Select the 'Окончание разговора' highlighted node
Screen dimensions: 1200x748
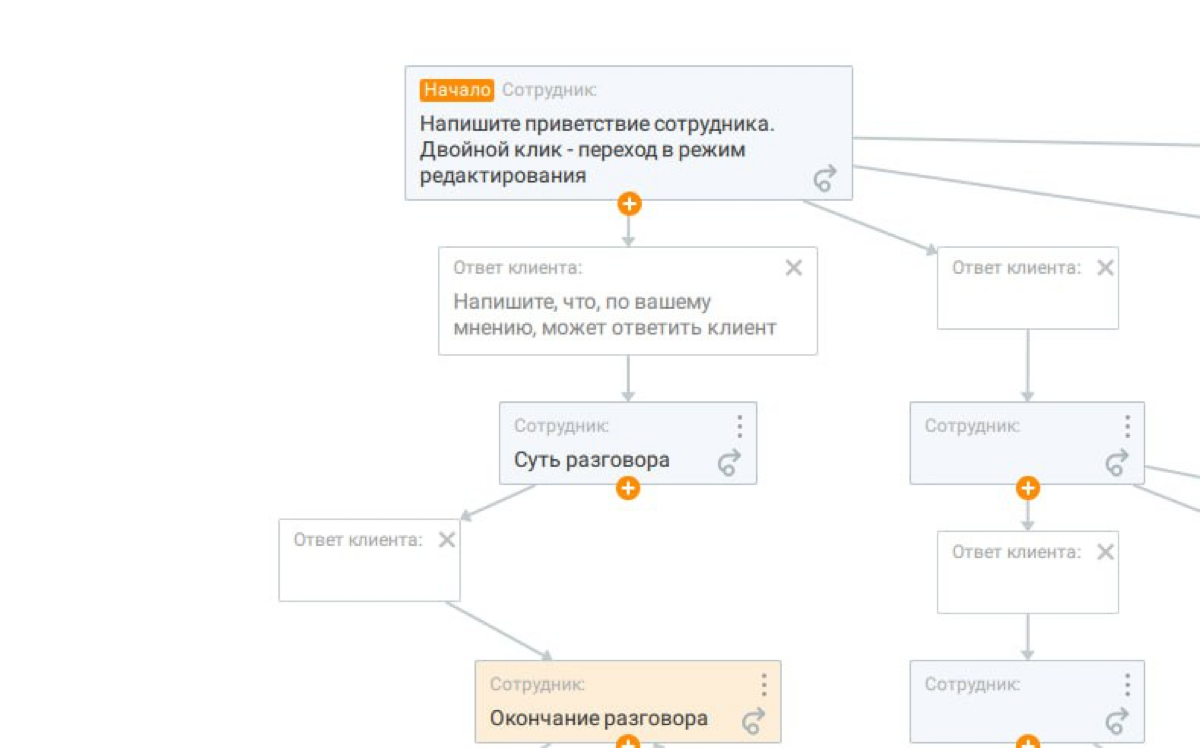[x=628, y=701]
